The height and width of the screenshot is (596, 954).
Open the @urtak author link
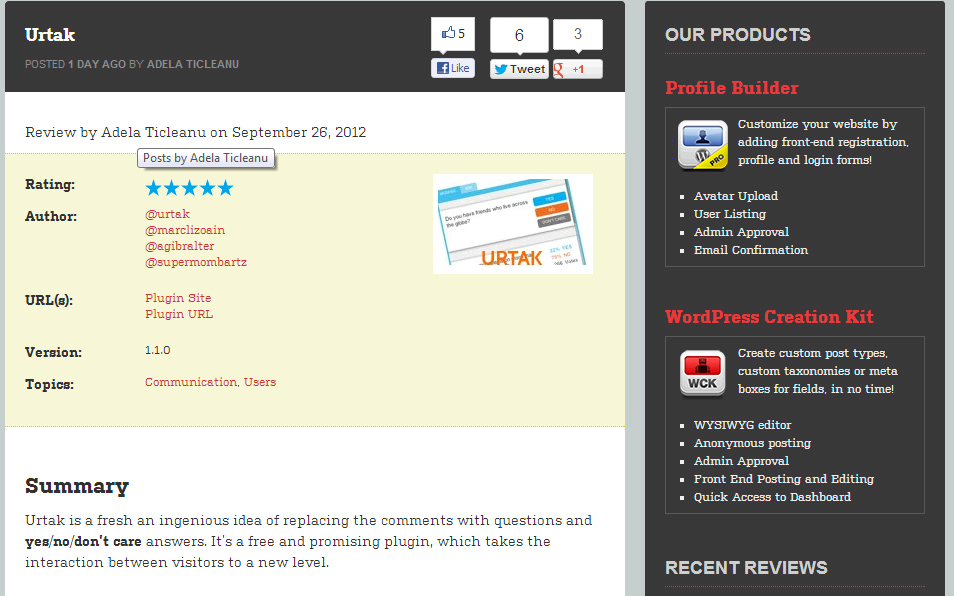167,214
